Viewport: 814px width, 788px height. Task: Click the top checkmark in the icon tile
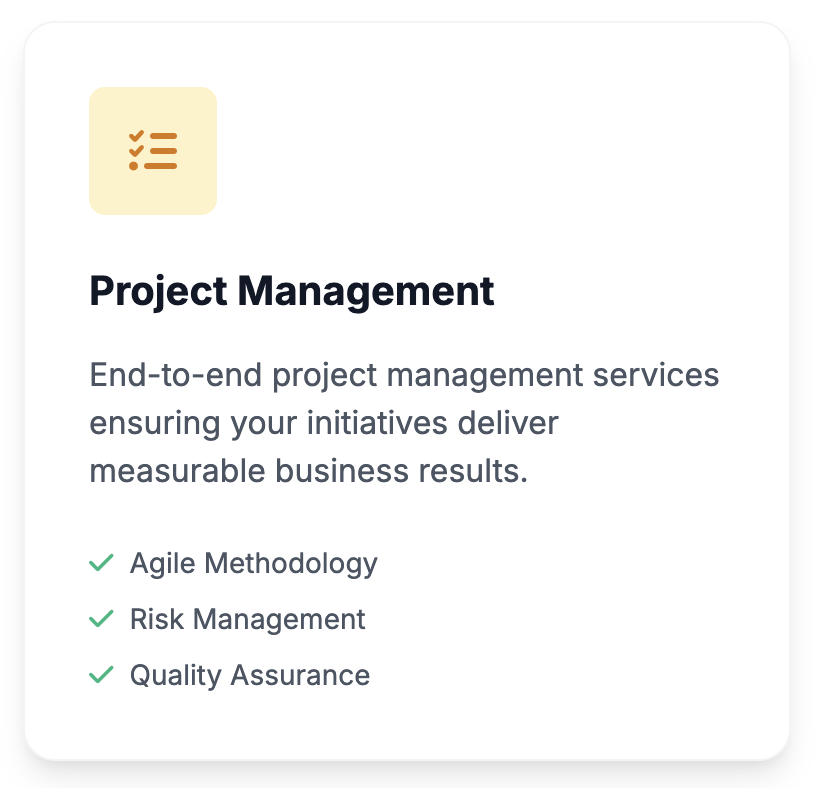click(x=137, y=136)
